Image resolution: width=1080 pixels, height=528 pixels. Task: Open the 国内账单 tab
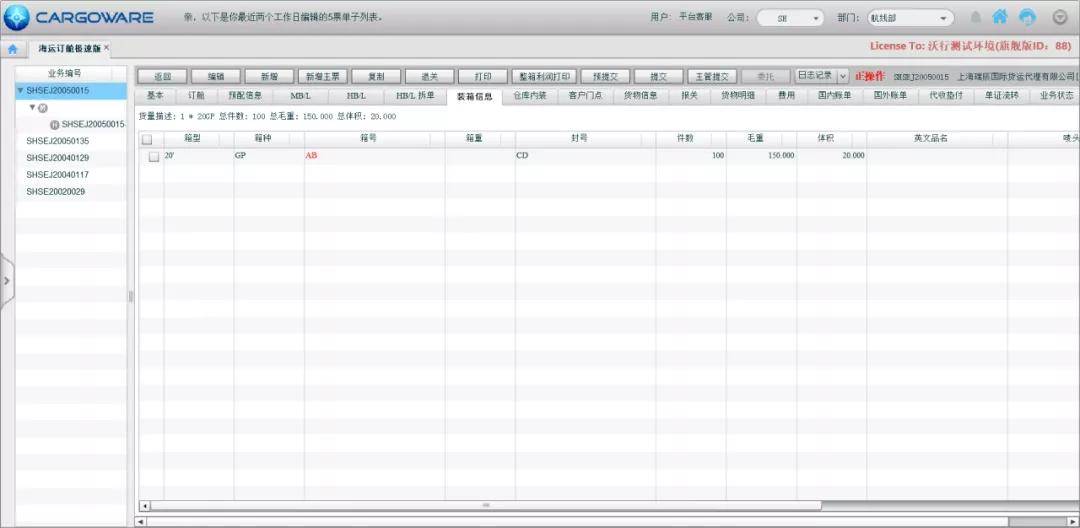tap(835, 96)
